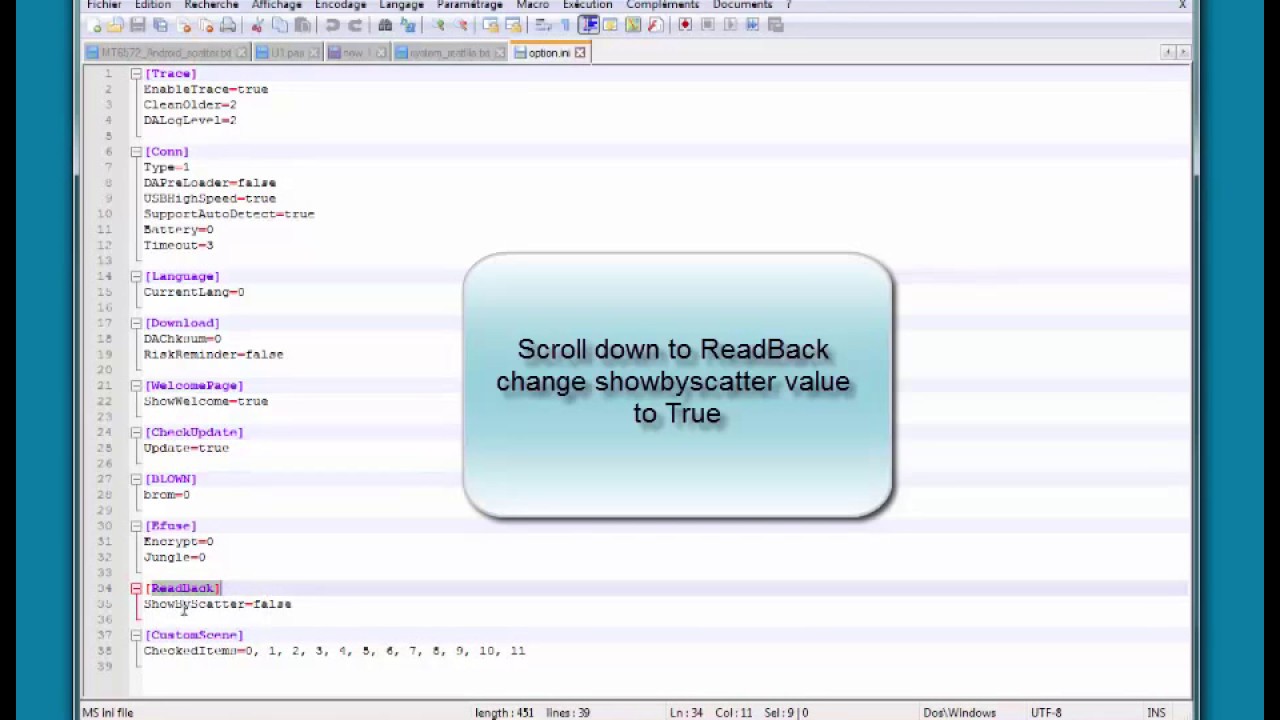This screenshot has width=1280, height=720.
Task: Toggle synchronized vertical scrolling icon
Action: pos(491,25)
